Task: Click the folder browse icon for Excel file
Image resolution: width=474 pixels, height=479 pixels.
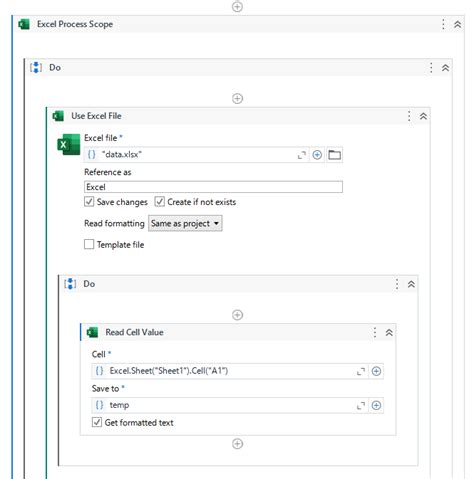Action: pyautogui.click(x=334, y=155)
